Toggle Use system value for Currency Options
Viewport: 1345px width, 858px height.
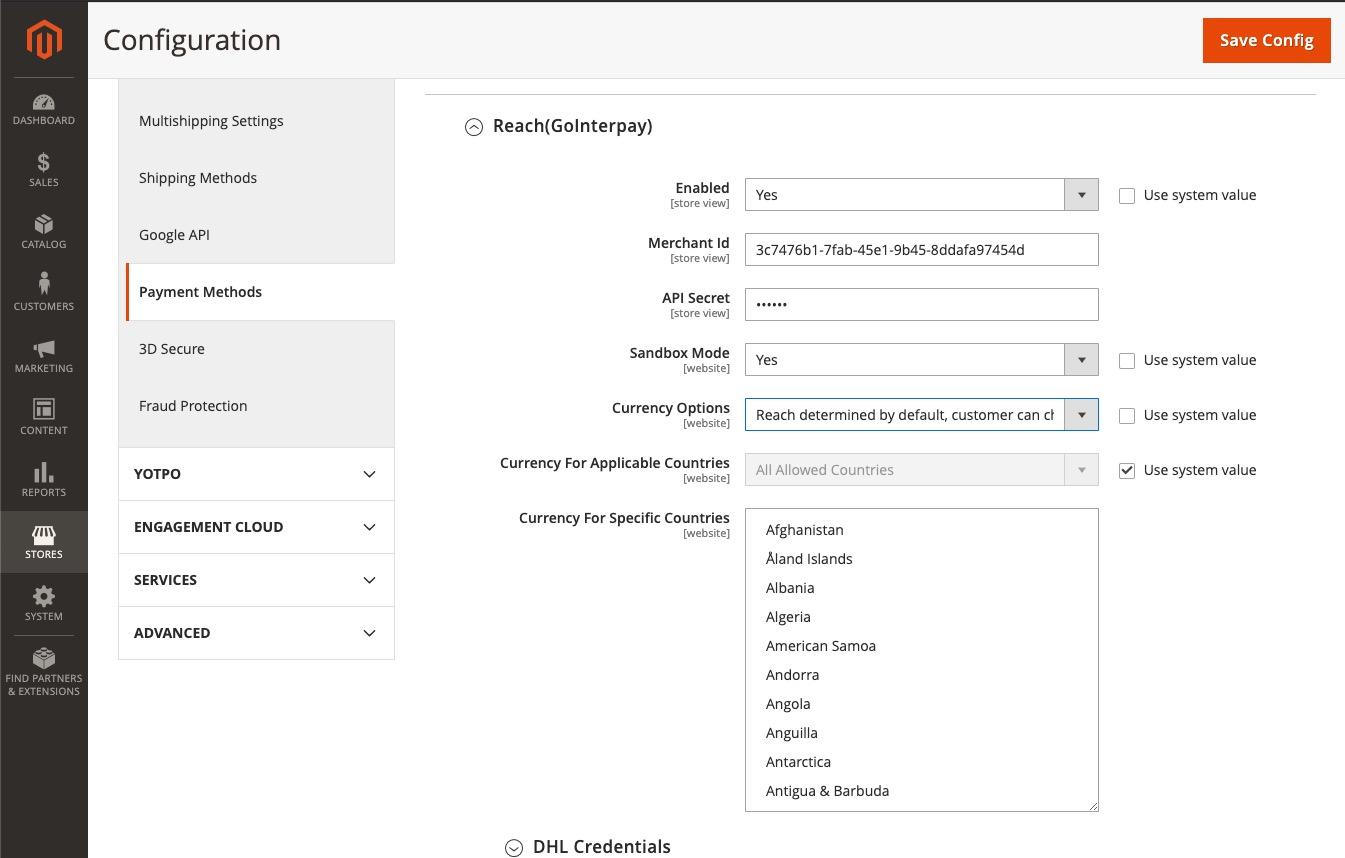[1127, 416]
